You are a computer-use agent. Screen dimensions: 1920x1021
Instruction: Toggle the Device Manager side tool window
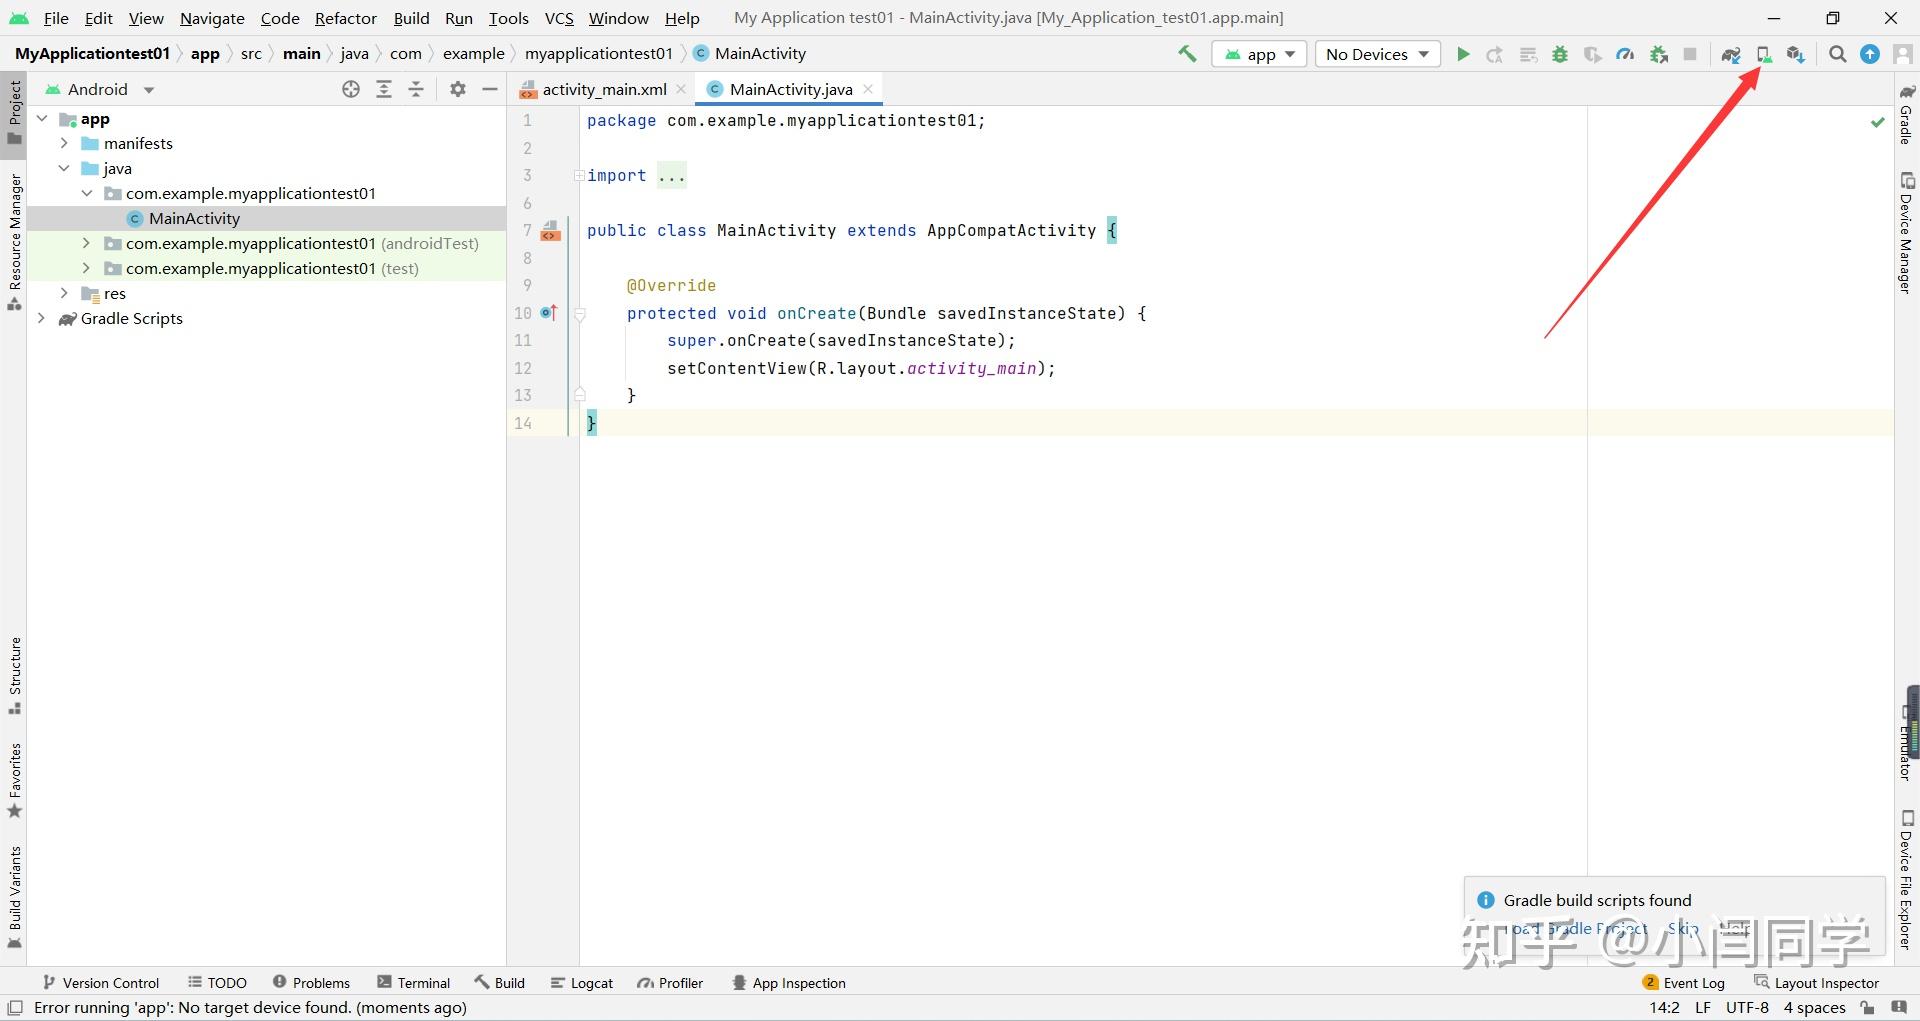1907,233
